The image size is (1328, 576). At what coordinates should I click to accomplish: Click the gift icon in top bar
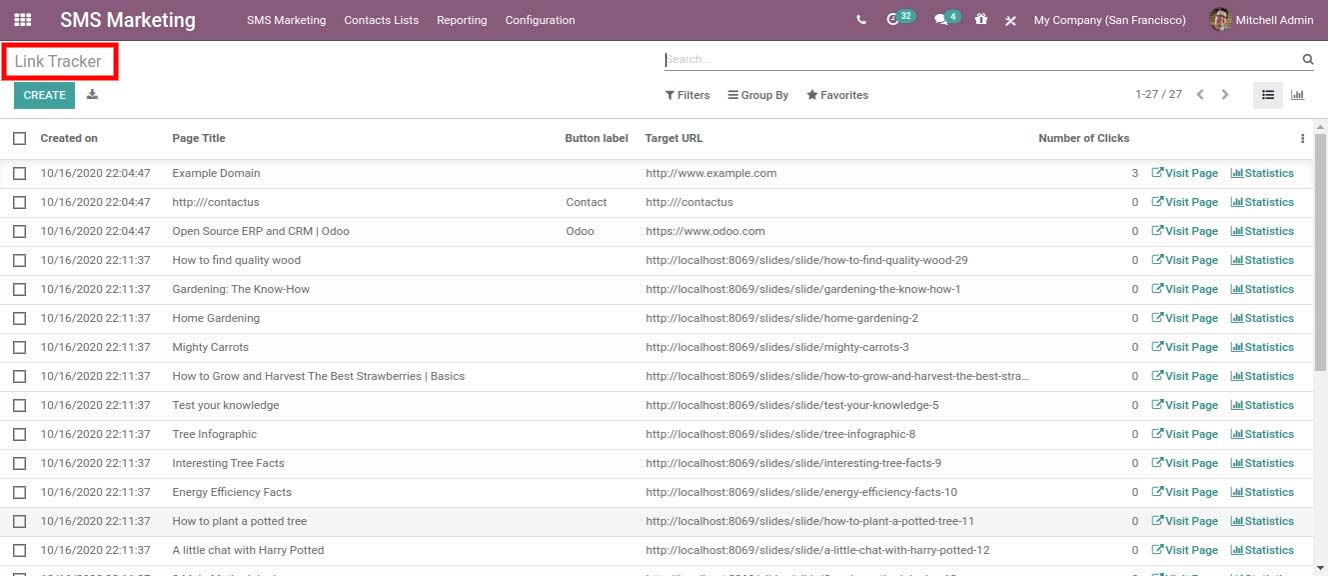pyautogui.click(x=981, y=20)
